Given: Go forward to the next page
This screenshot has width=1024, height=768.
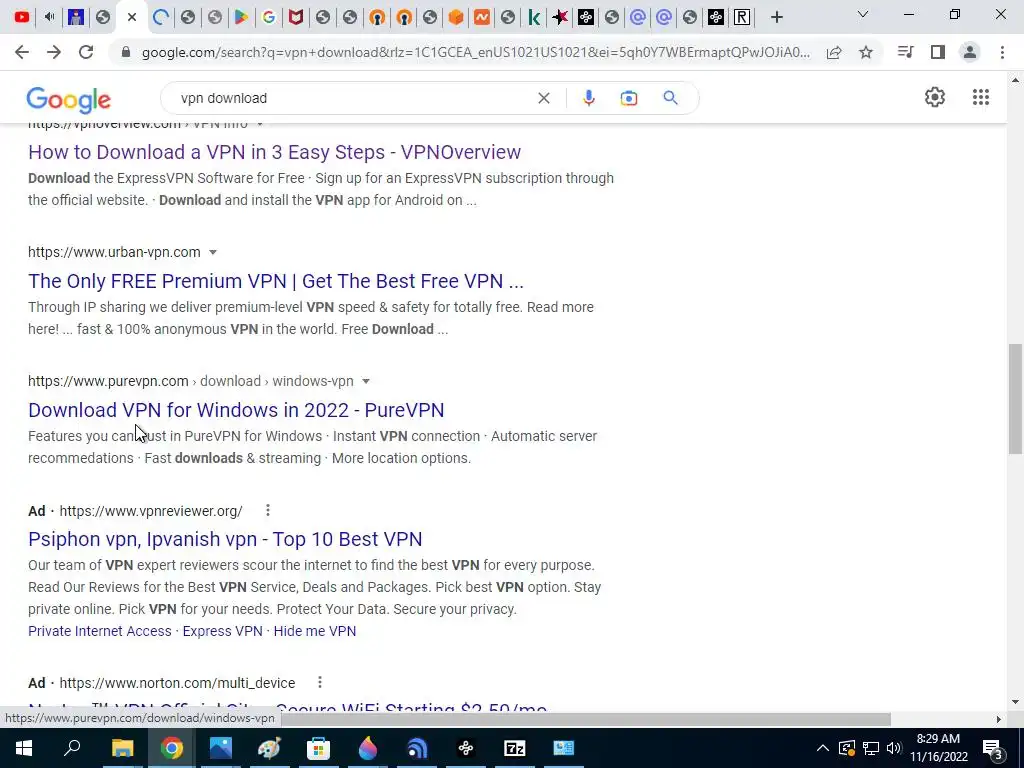Looking at the screenshot, I should (x=54, y=52).
